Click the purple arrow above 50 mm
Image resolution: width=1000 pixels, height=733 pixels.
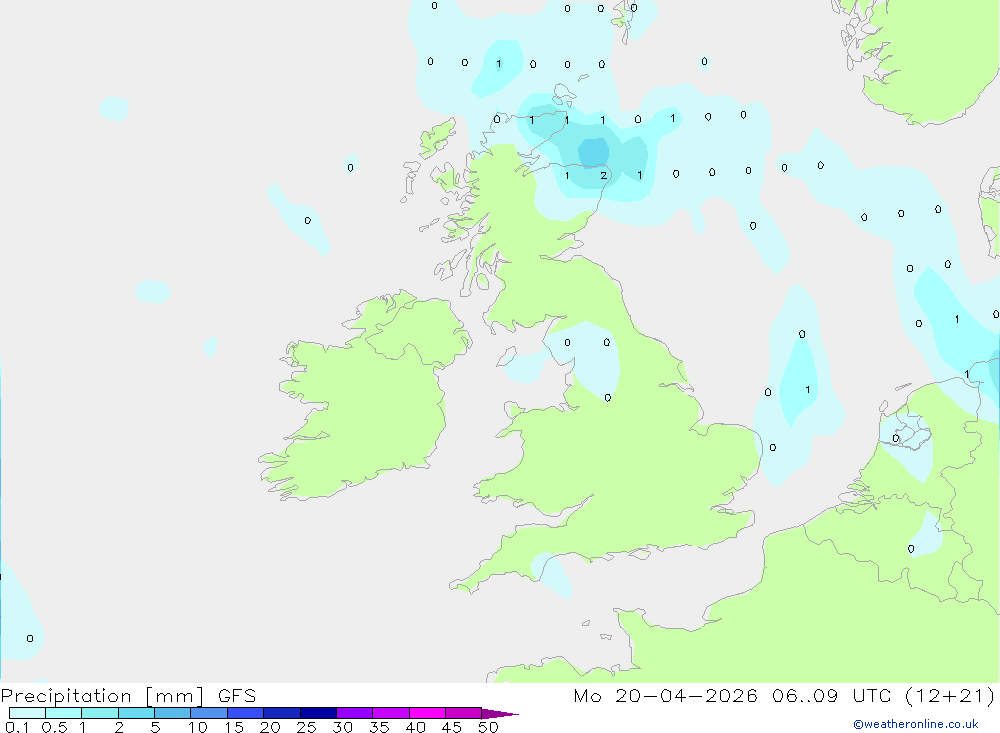coord(500,713)
